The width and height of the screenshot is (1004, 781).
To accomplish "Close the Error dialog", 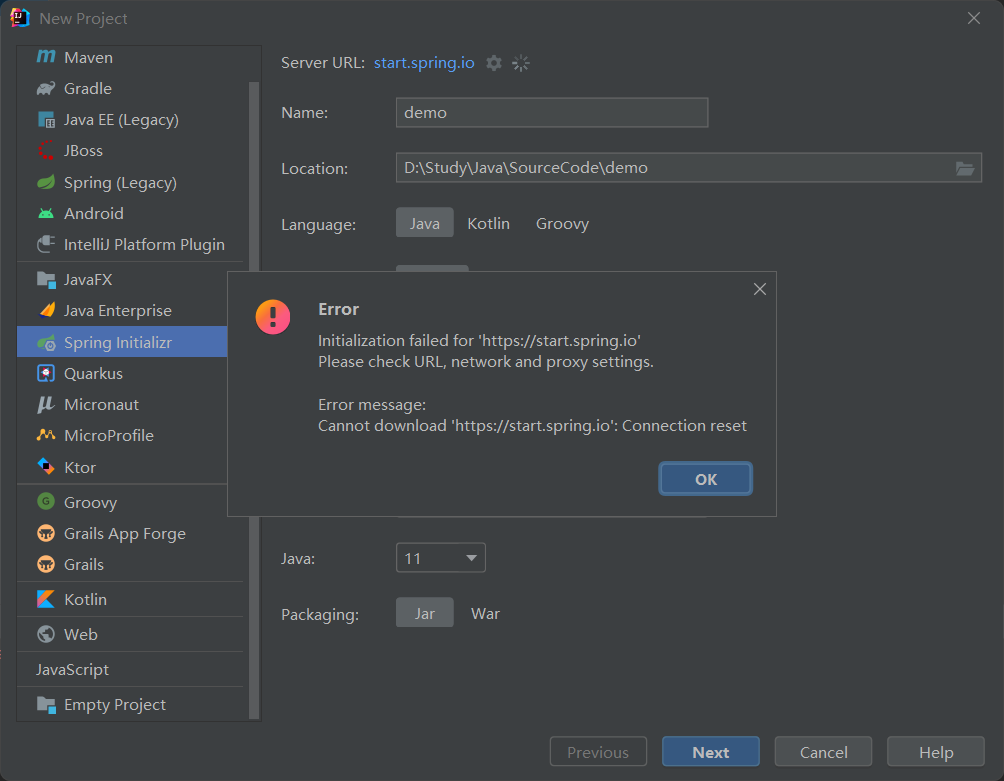I will point(759,289).
